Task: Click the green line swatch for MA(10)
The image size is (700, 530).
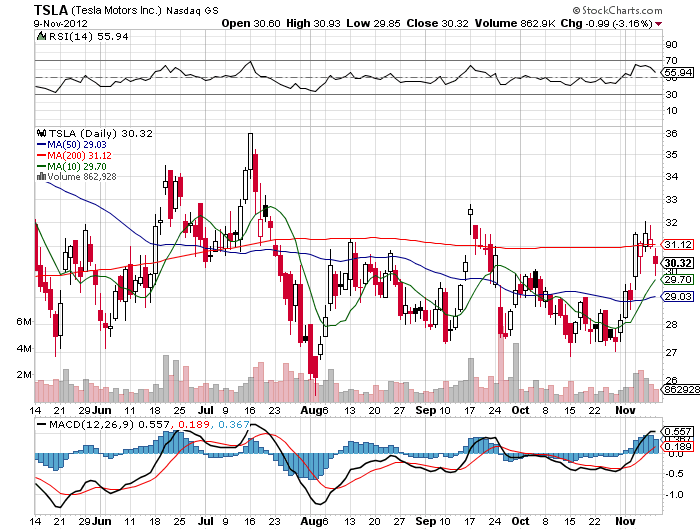Action: 42,167
